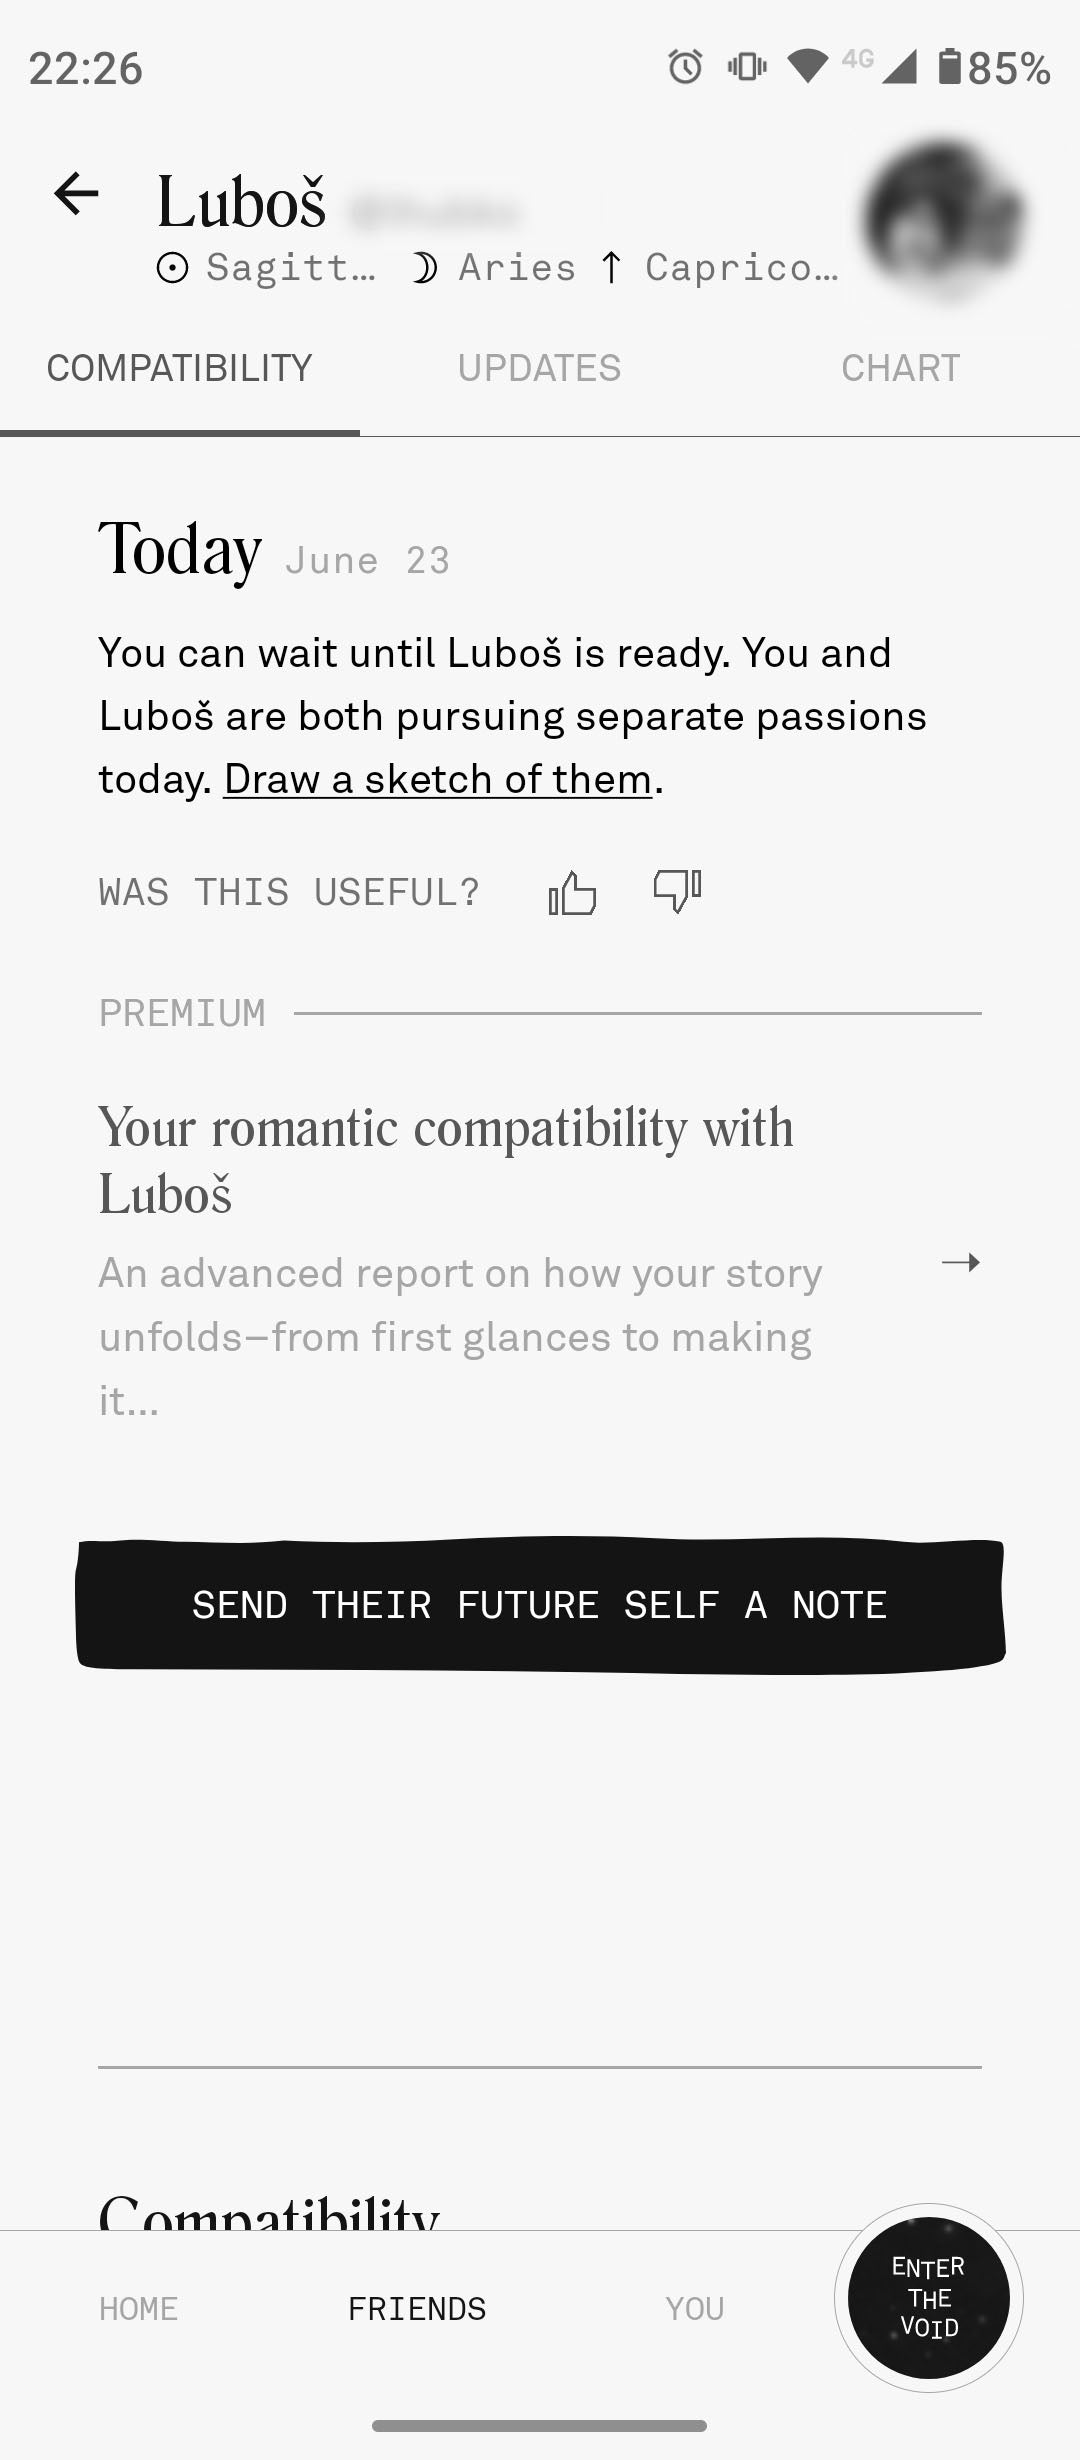Open the alarm icon in status bar
Image resolution: width=1080 pixels, height=2460 pixels.
pyautogui.click(x=685, y=67)
